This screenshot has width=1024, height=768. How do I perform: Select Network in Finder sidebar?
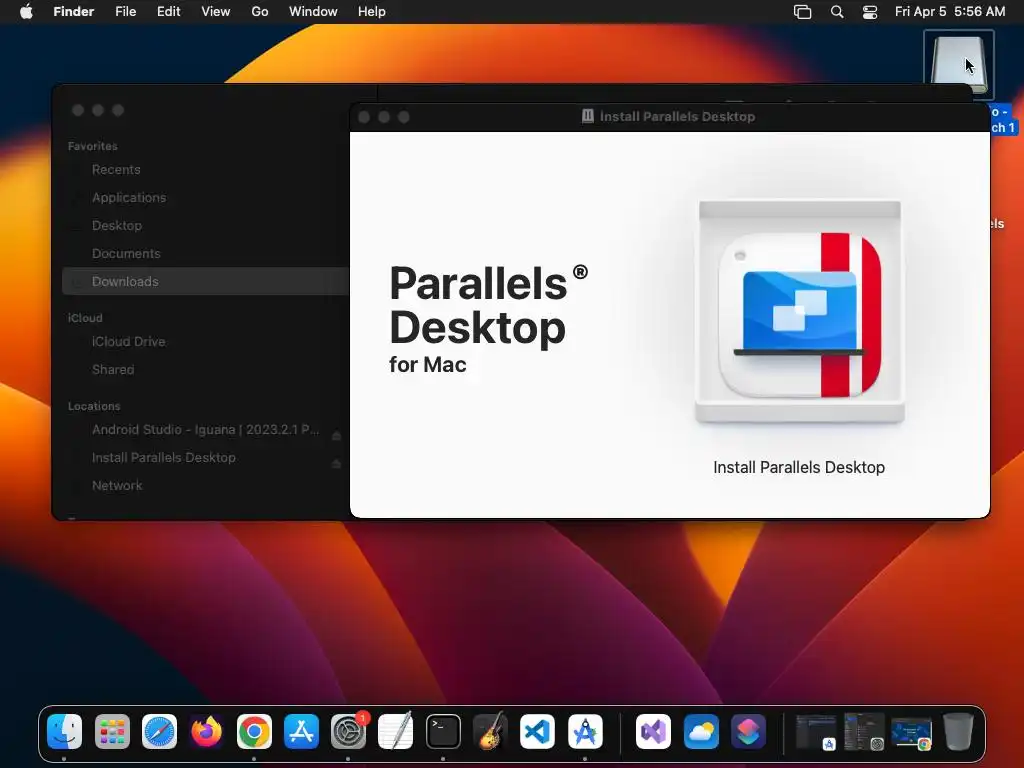205,486
